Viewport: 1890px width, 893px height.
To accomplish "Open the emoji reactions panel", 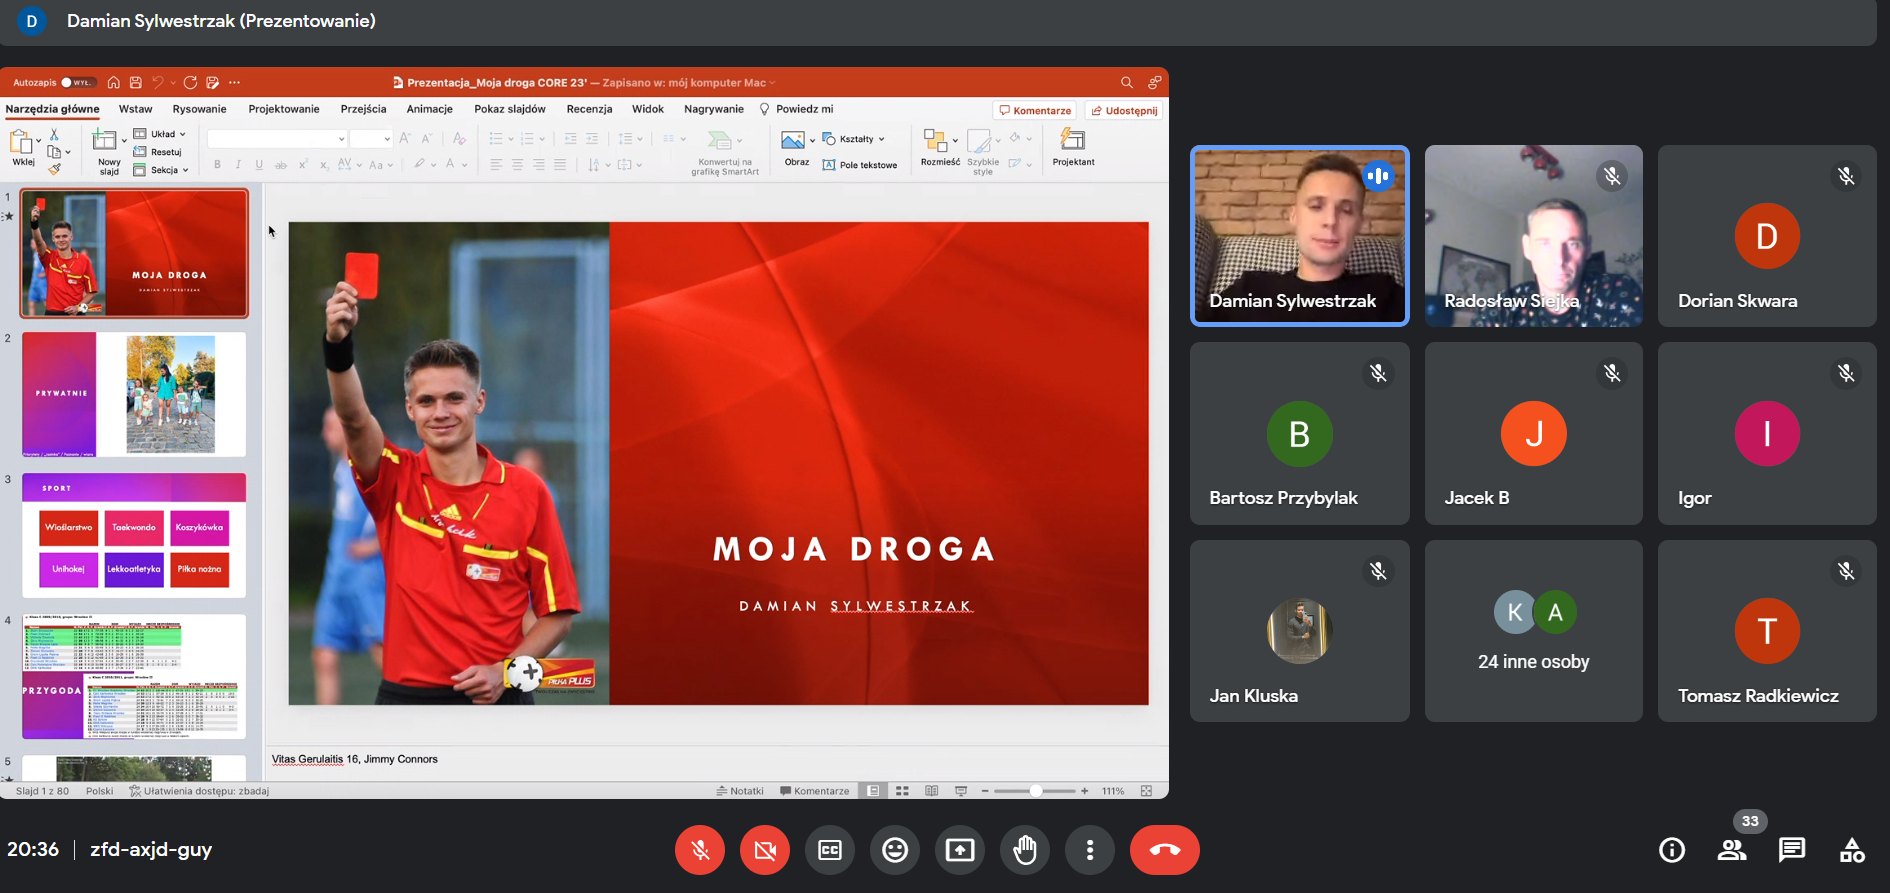I will [x=895, y=850].
